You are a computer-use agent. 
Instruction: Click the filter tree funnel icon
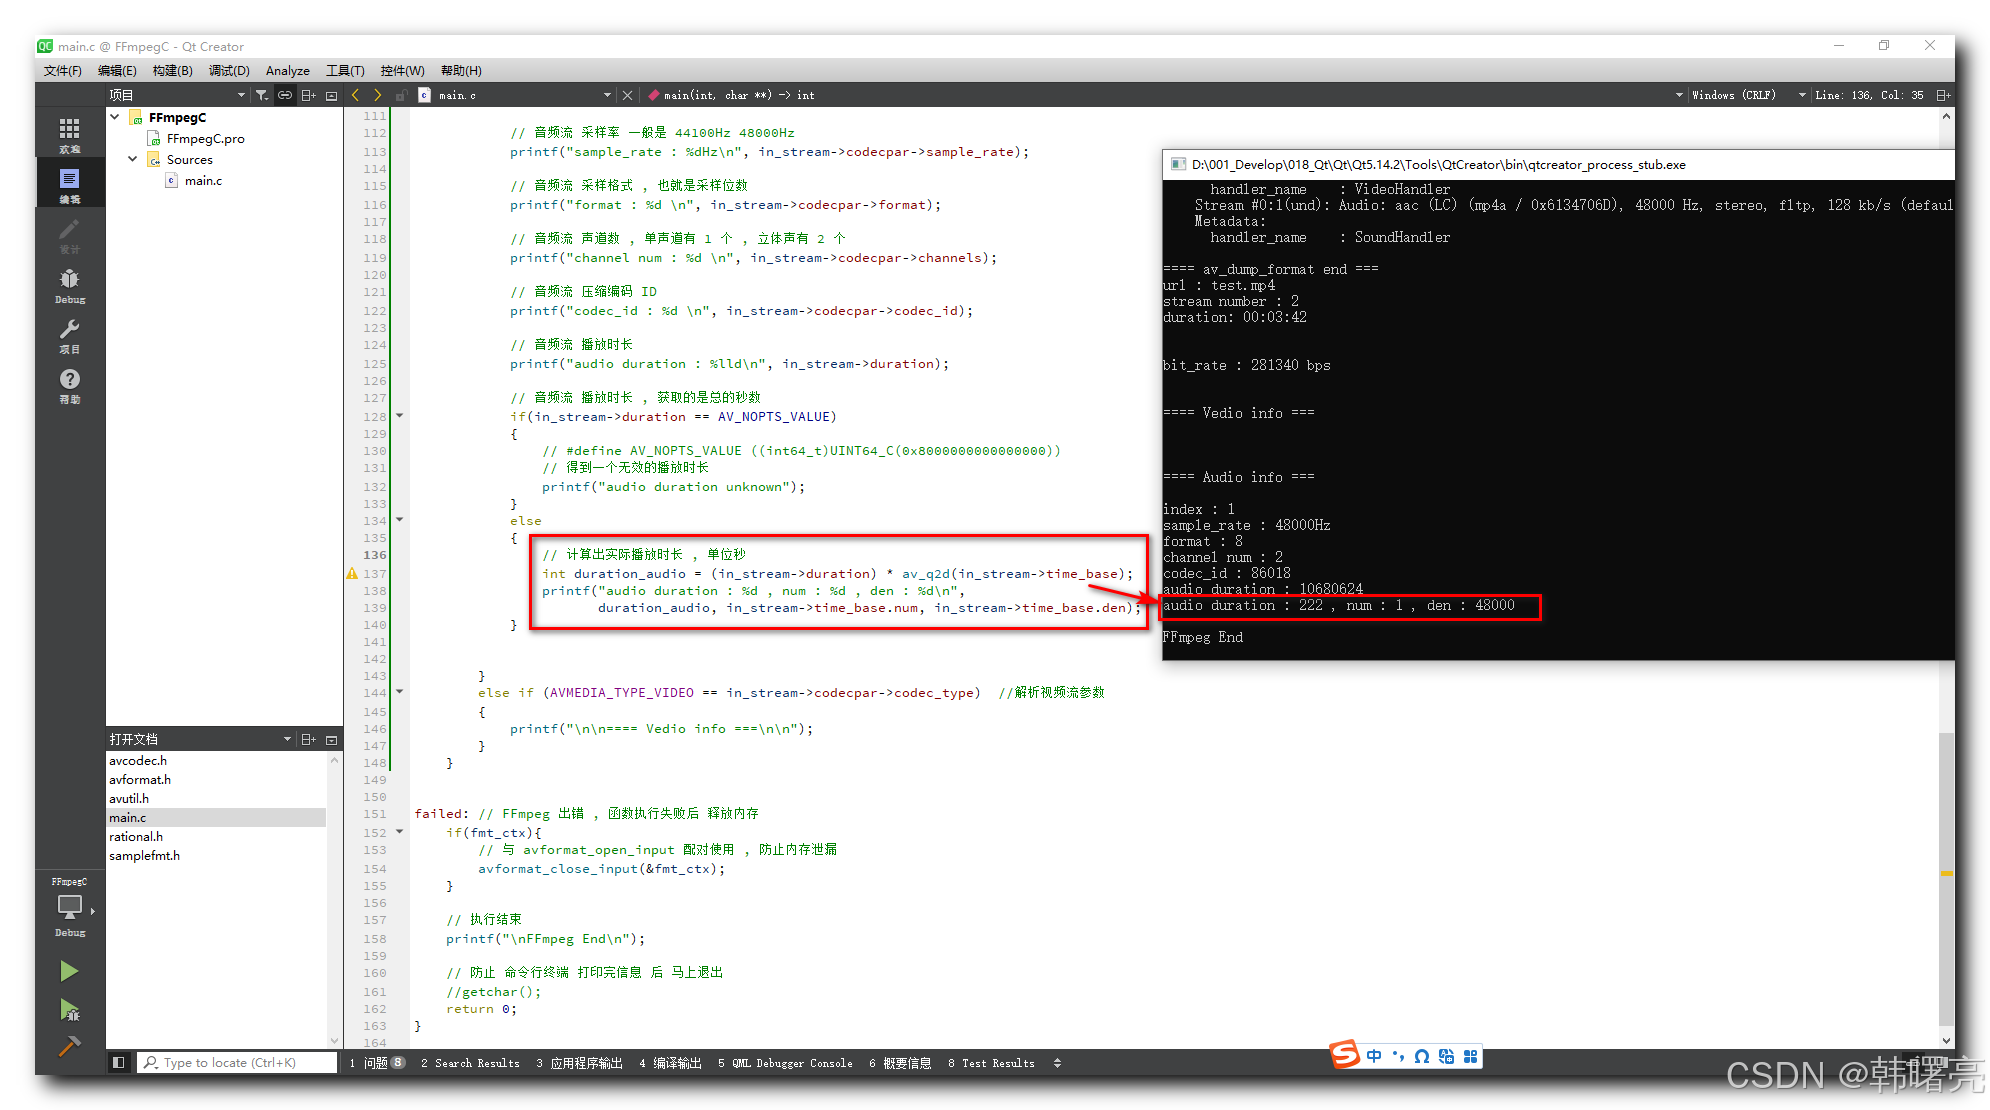click(x=261, y=95)
